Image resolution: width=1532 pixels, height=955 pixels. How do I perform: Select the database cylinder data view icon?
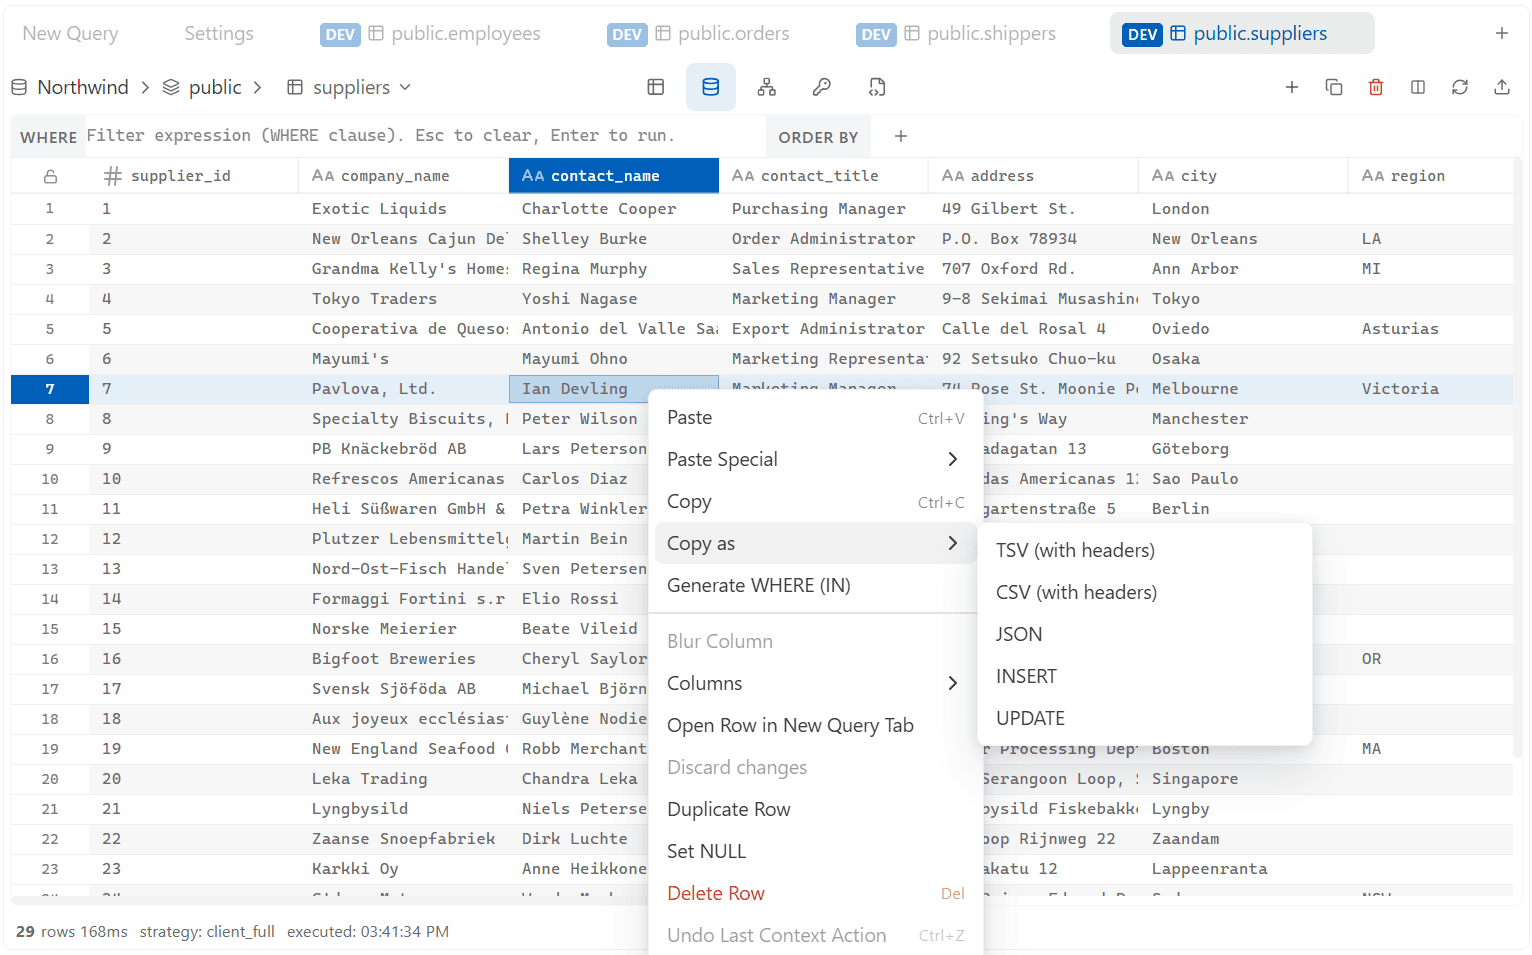[x=711, y=87]
